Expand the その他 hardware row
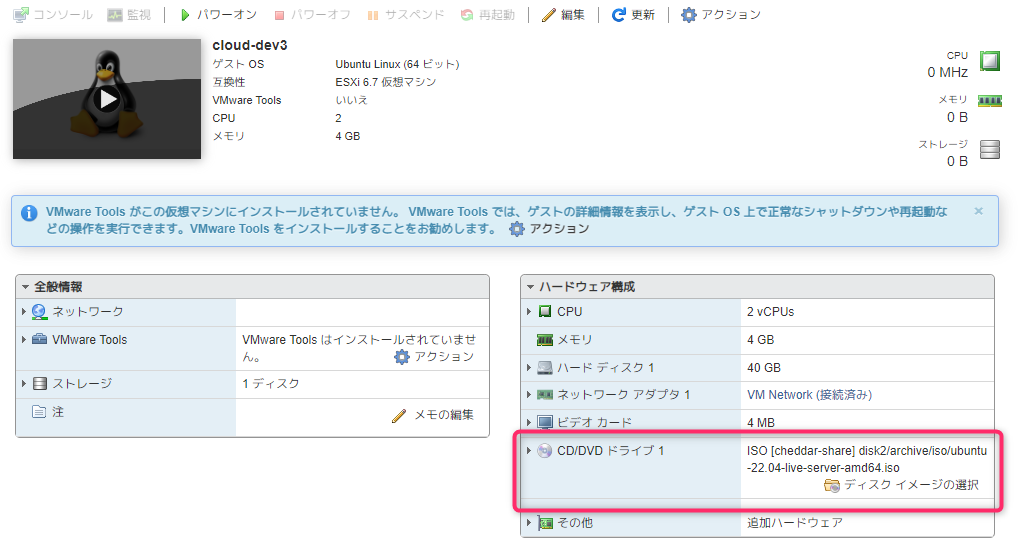Image resolution: width=1019 pixels, height=547 pixels. [x=529, y=522]
